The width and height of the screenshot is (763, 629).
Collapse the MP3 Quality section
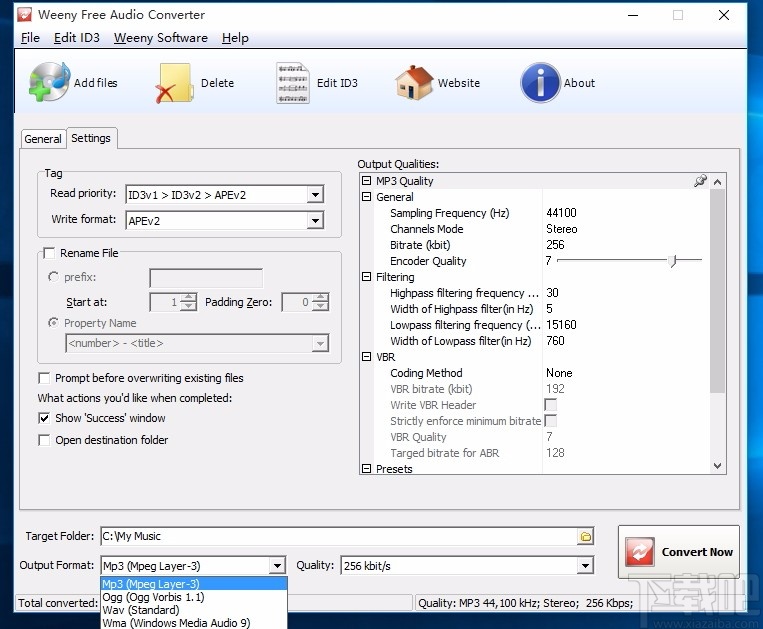[x=366, y=181]
